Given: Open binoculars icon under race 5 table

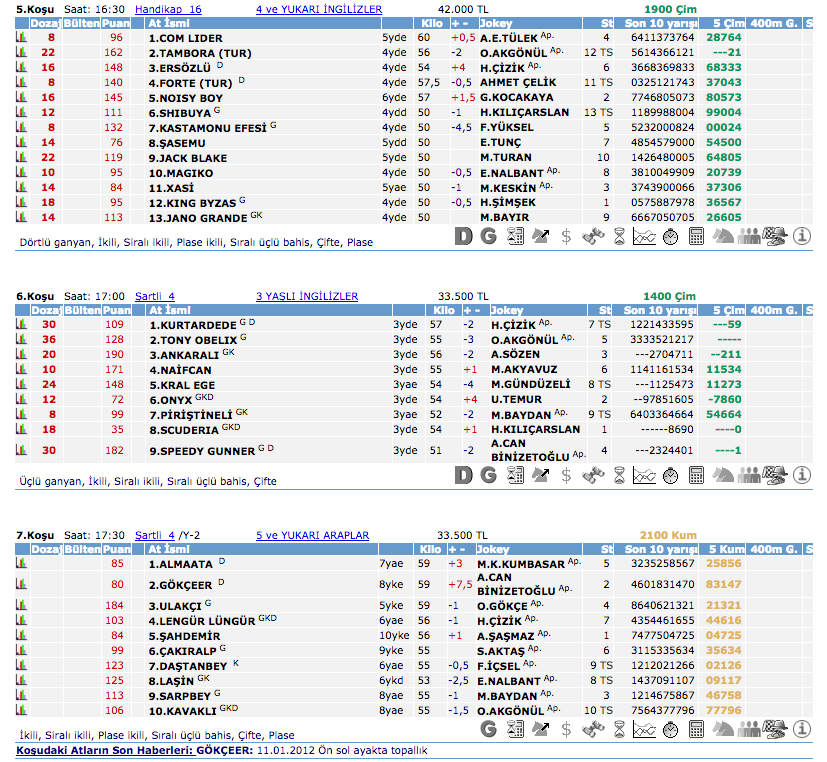Looking at the screenshot, I should pos(593,237).
